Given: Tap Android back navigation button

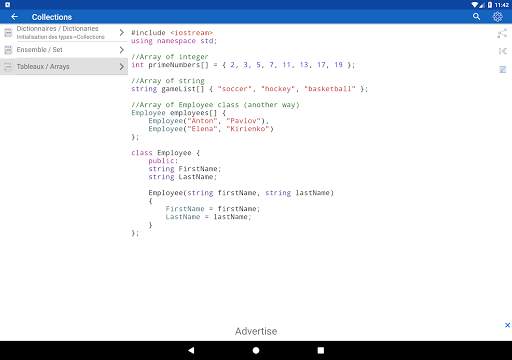Looking at the screenshot, I should click(191, 350).
